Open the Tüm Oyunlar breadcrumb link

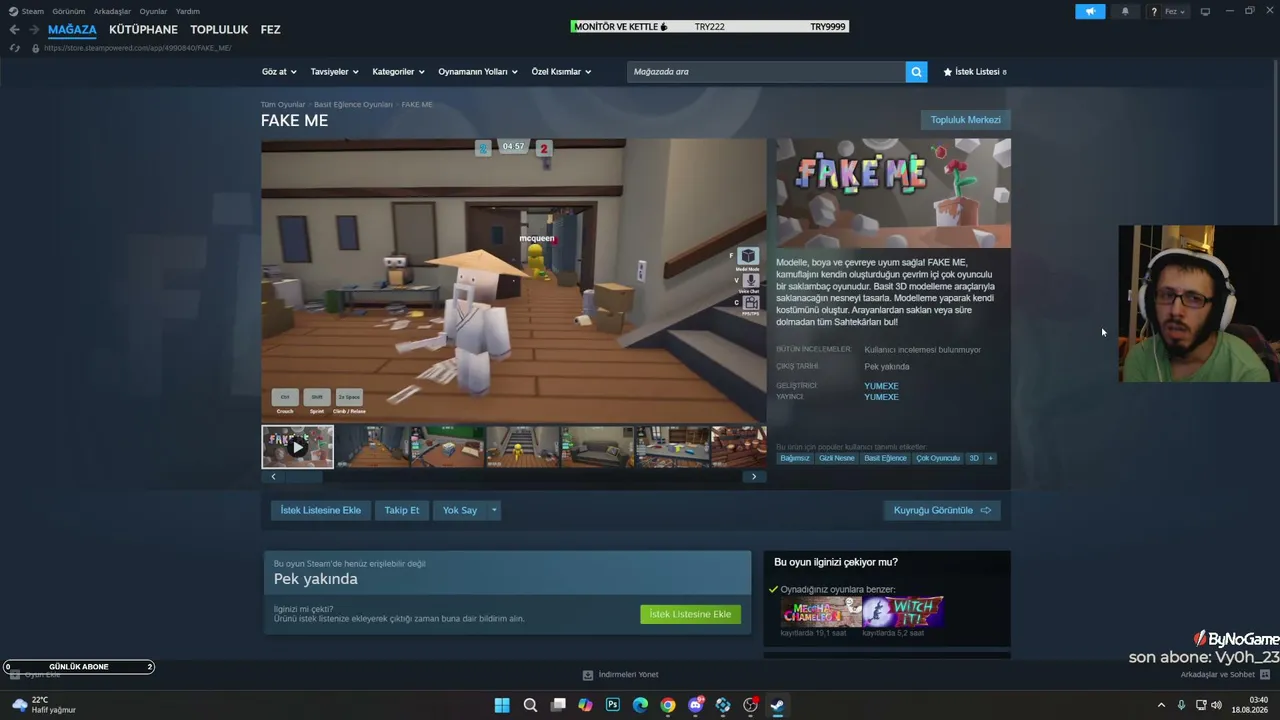283,105
